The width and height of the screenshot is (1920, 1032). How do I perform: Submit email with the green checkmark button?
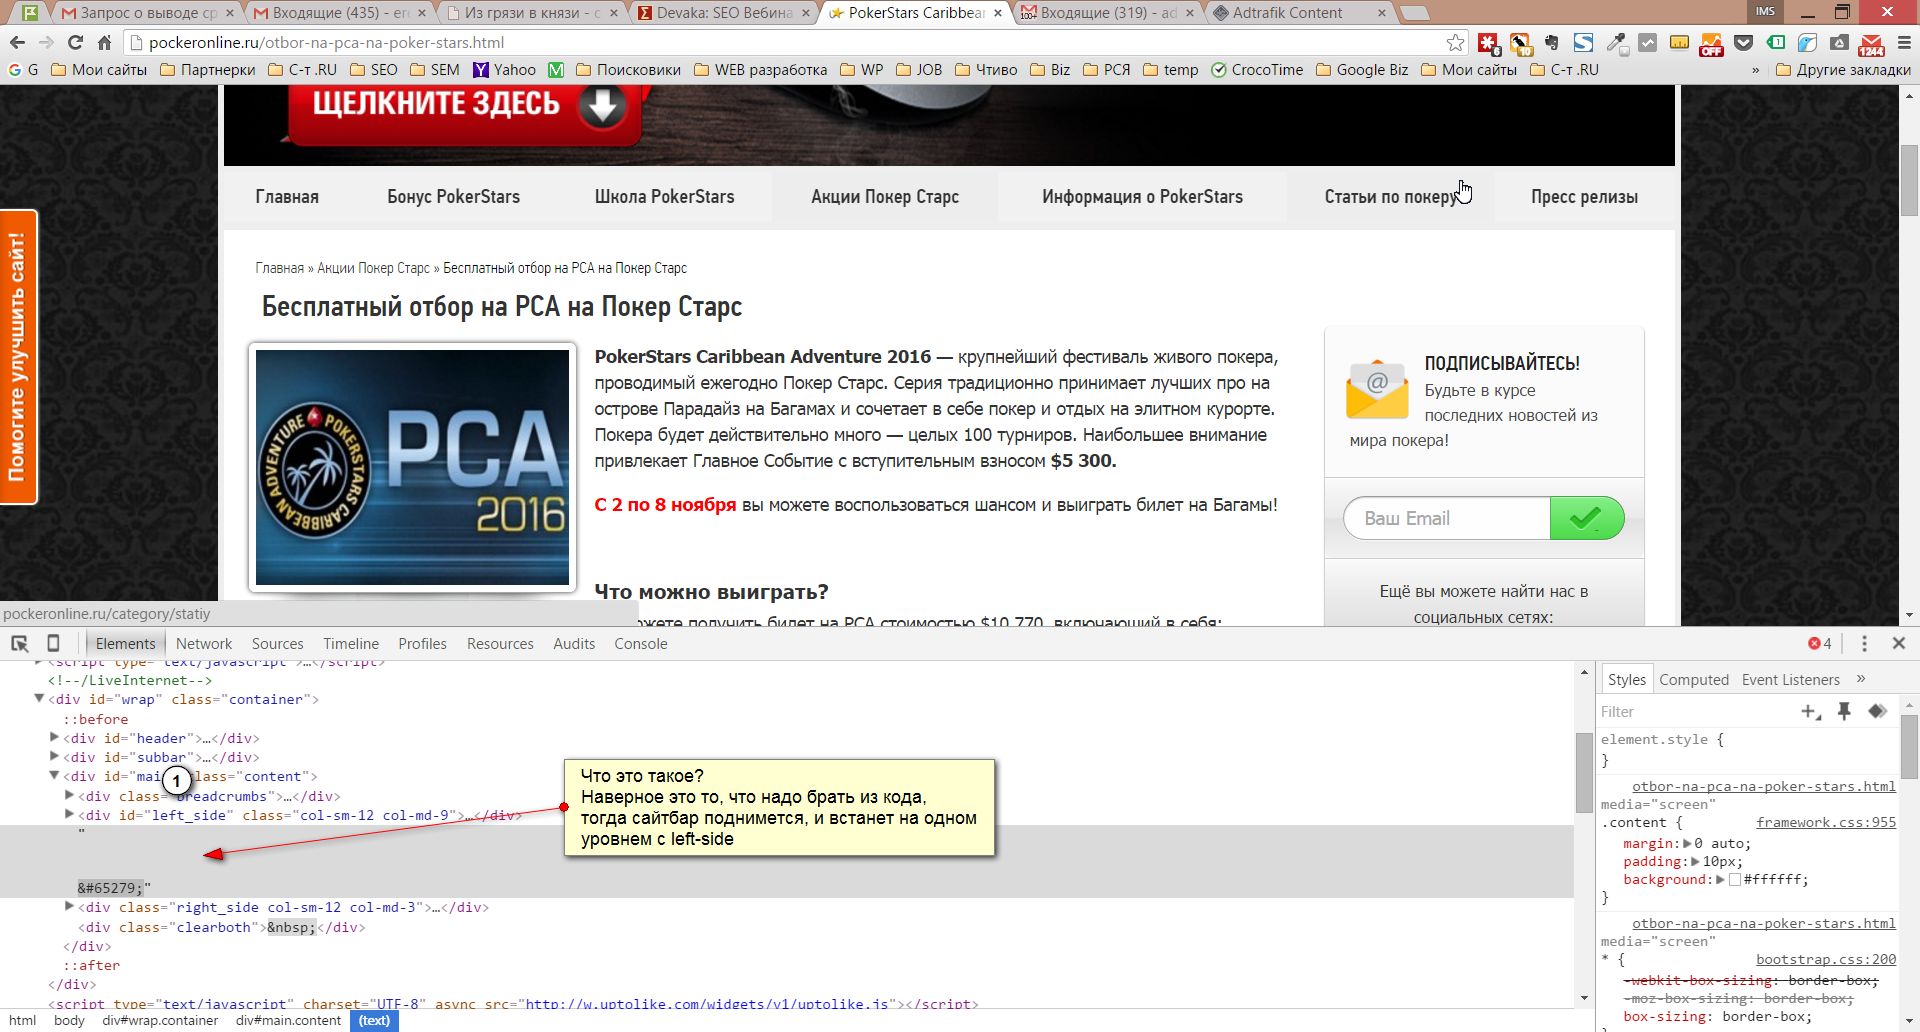point(1587,518)
